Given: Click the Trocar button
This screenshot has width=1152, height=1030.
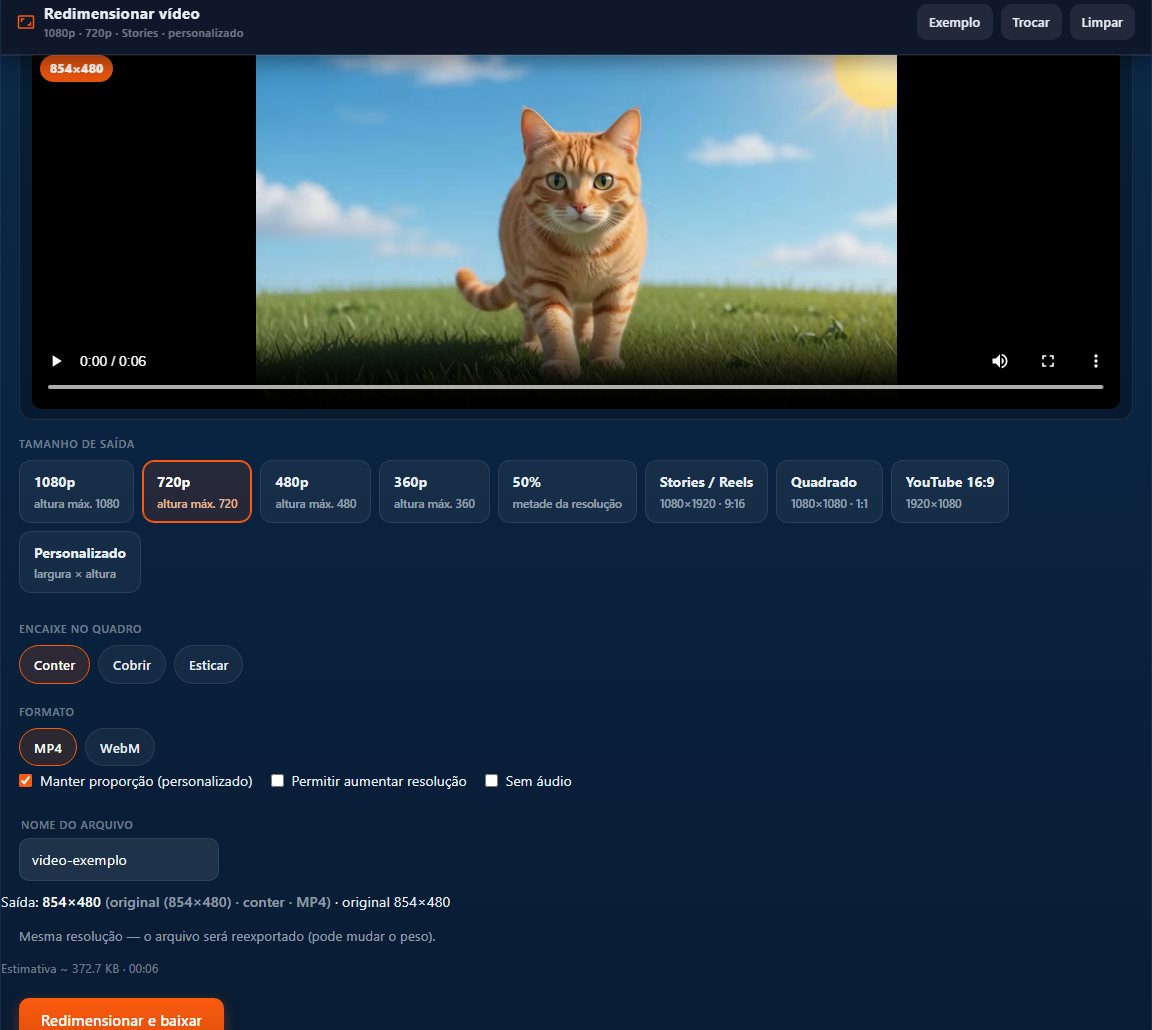Looking at the screenshot, I should [x=1031, y=22].
